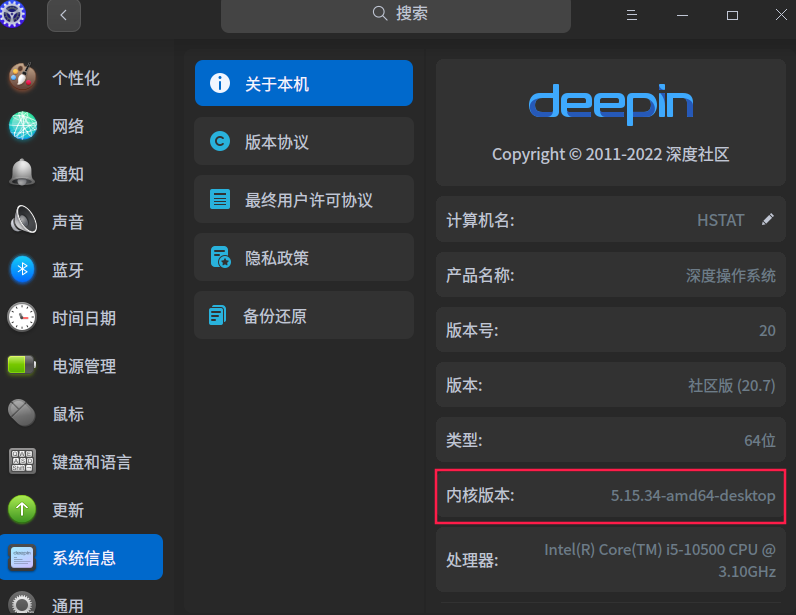Image resolution: width=796 pixels, height=615 pixels.
Task: Click the 处理器 label
Action: pos(472,560)
